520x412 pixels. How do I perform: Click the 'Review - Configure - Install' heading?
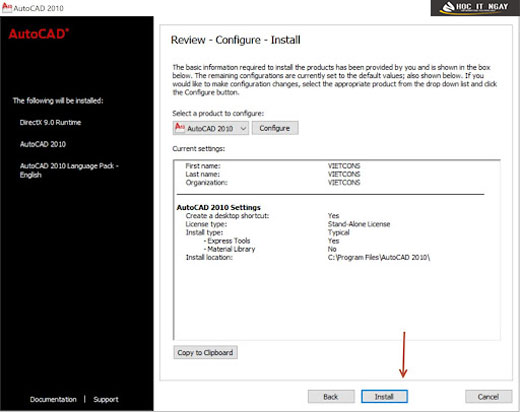[236, 40]
